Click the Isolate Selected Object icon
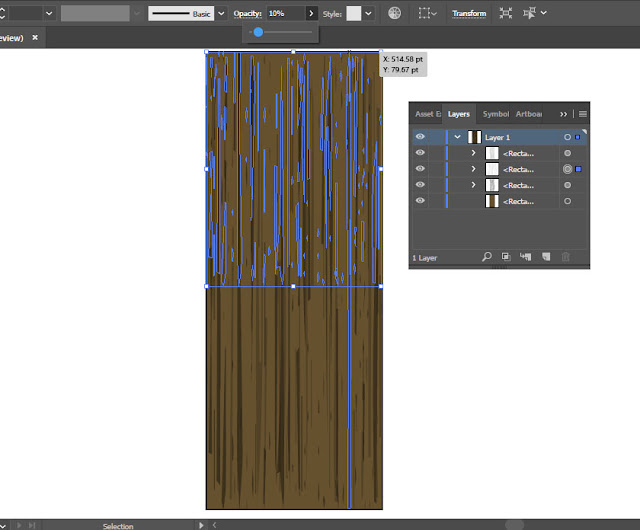The width and height of the screenshot is (640, 530). pyautogui.click(x=505, y=13)
